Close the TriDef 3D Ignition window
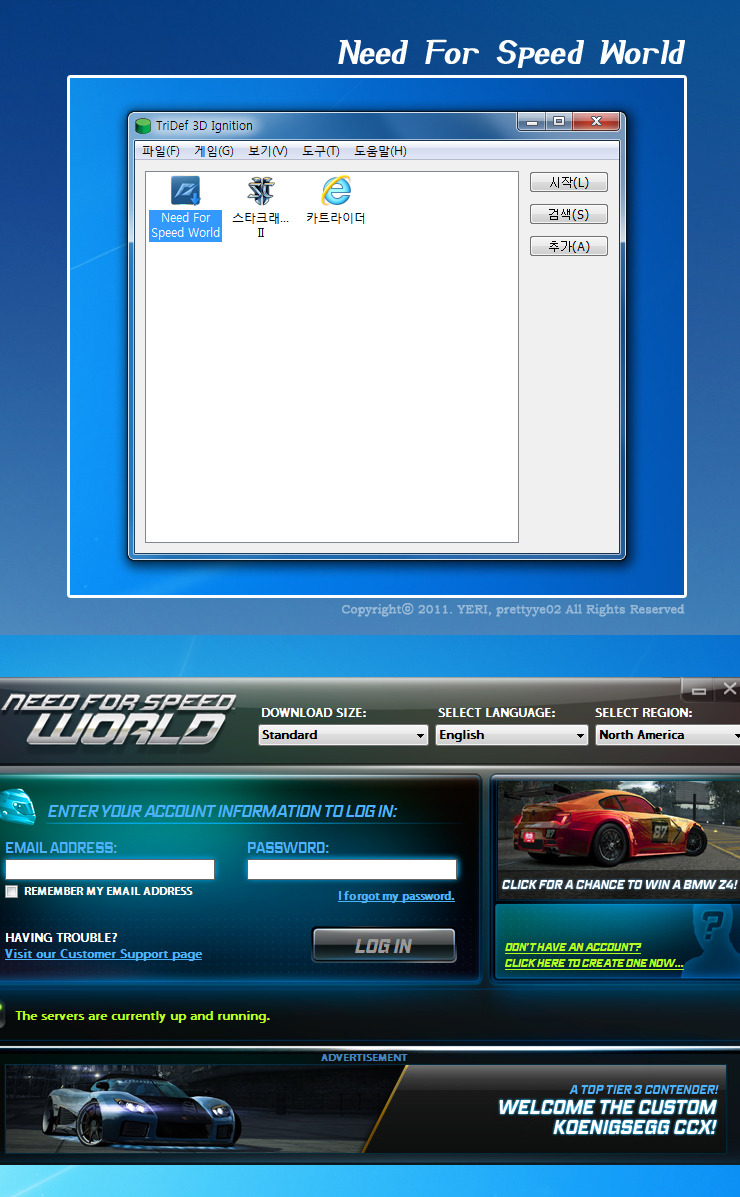 [x=597, y=121]
